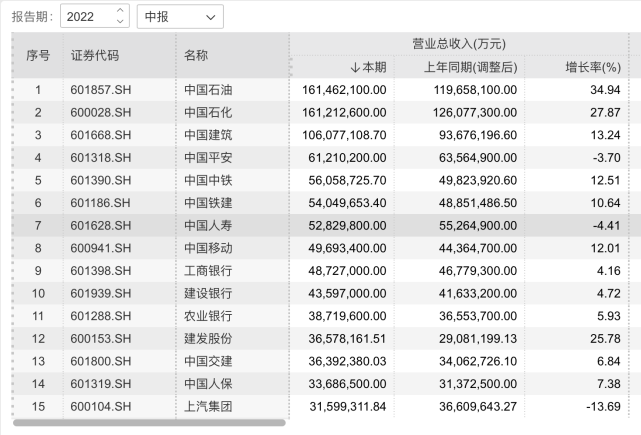The image size is (641, 435).
Task: Select the 中国石化 row name
Action: click(x=208, y=112)
